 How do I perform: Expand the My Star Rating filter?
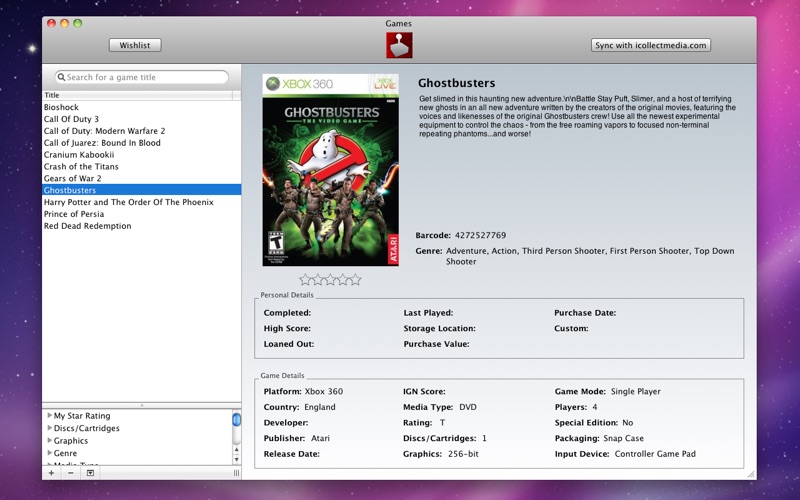click(x=49, y=415)
